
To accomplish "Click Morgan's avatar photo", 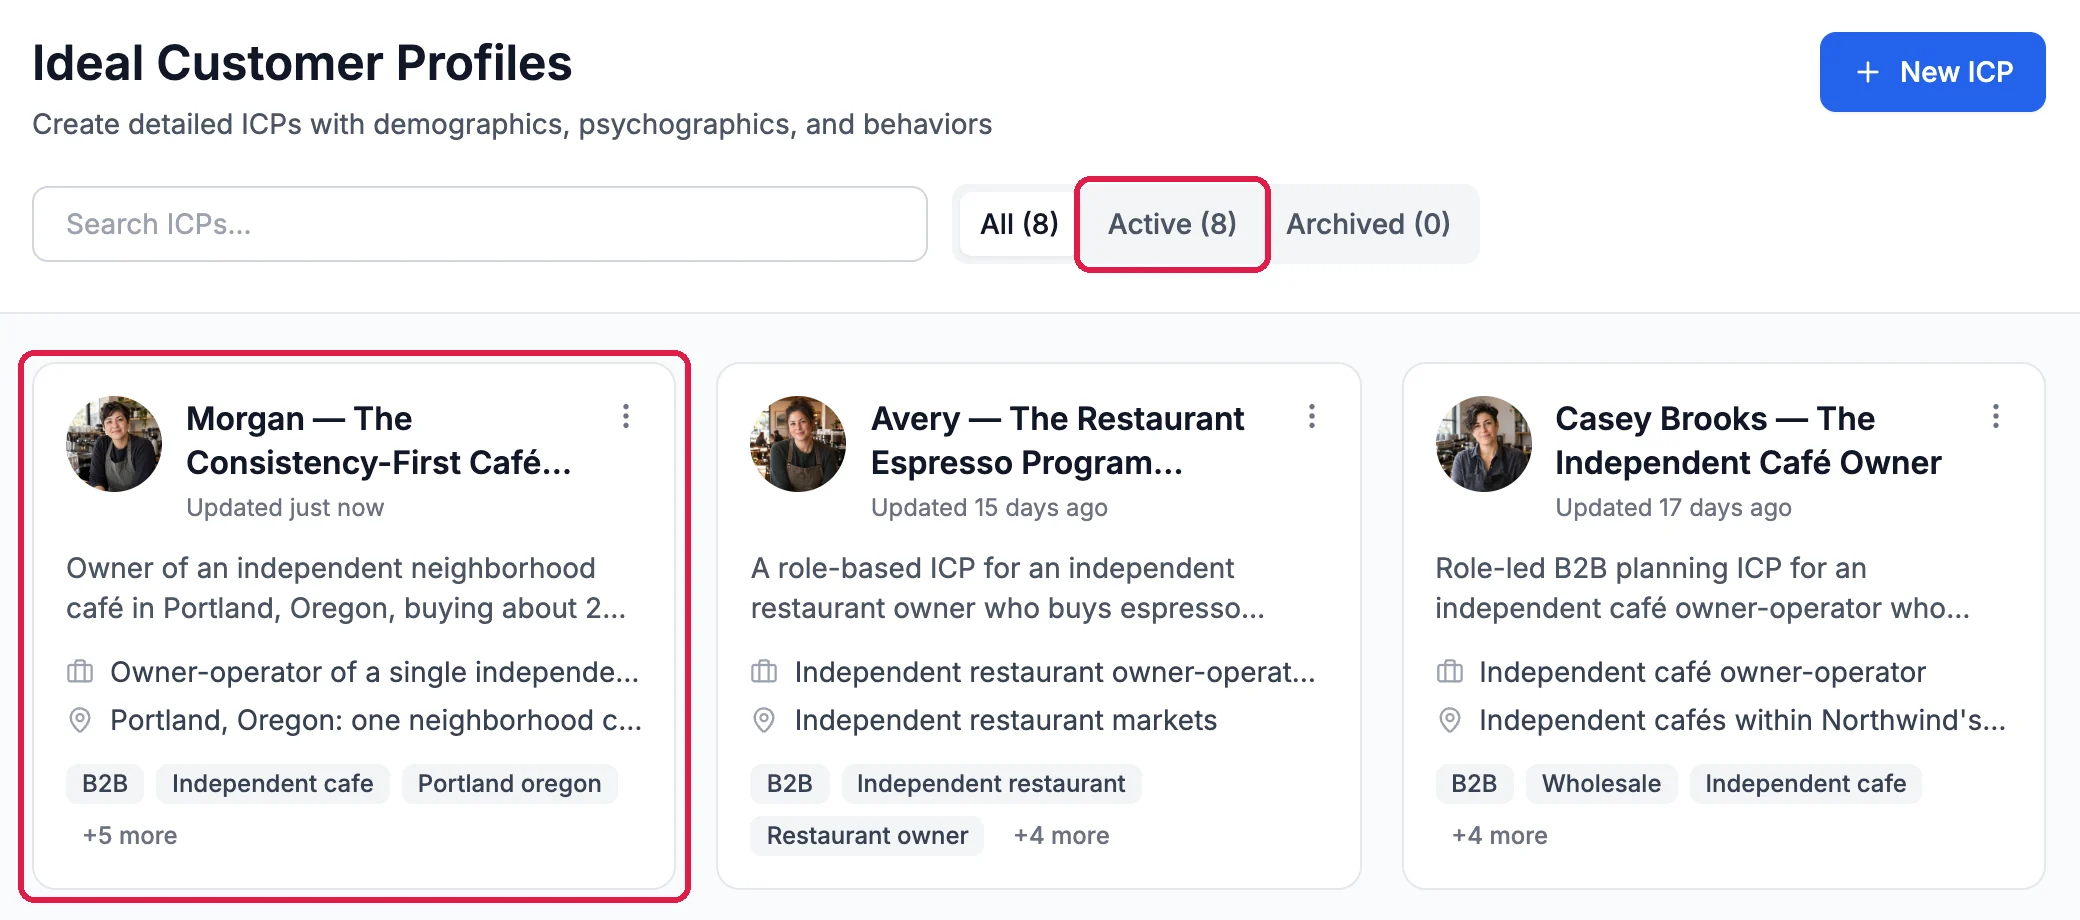I will [x=114, y=444].
